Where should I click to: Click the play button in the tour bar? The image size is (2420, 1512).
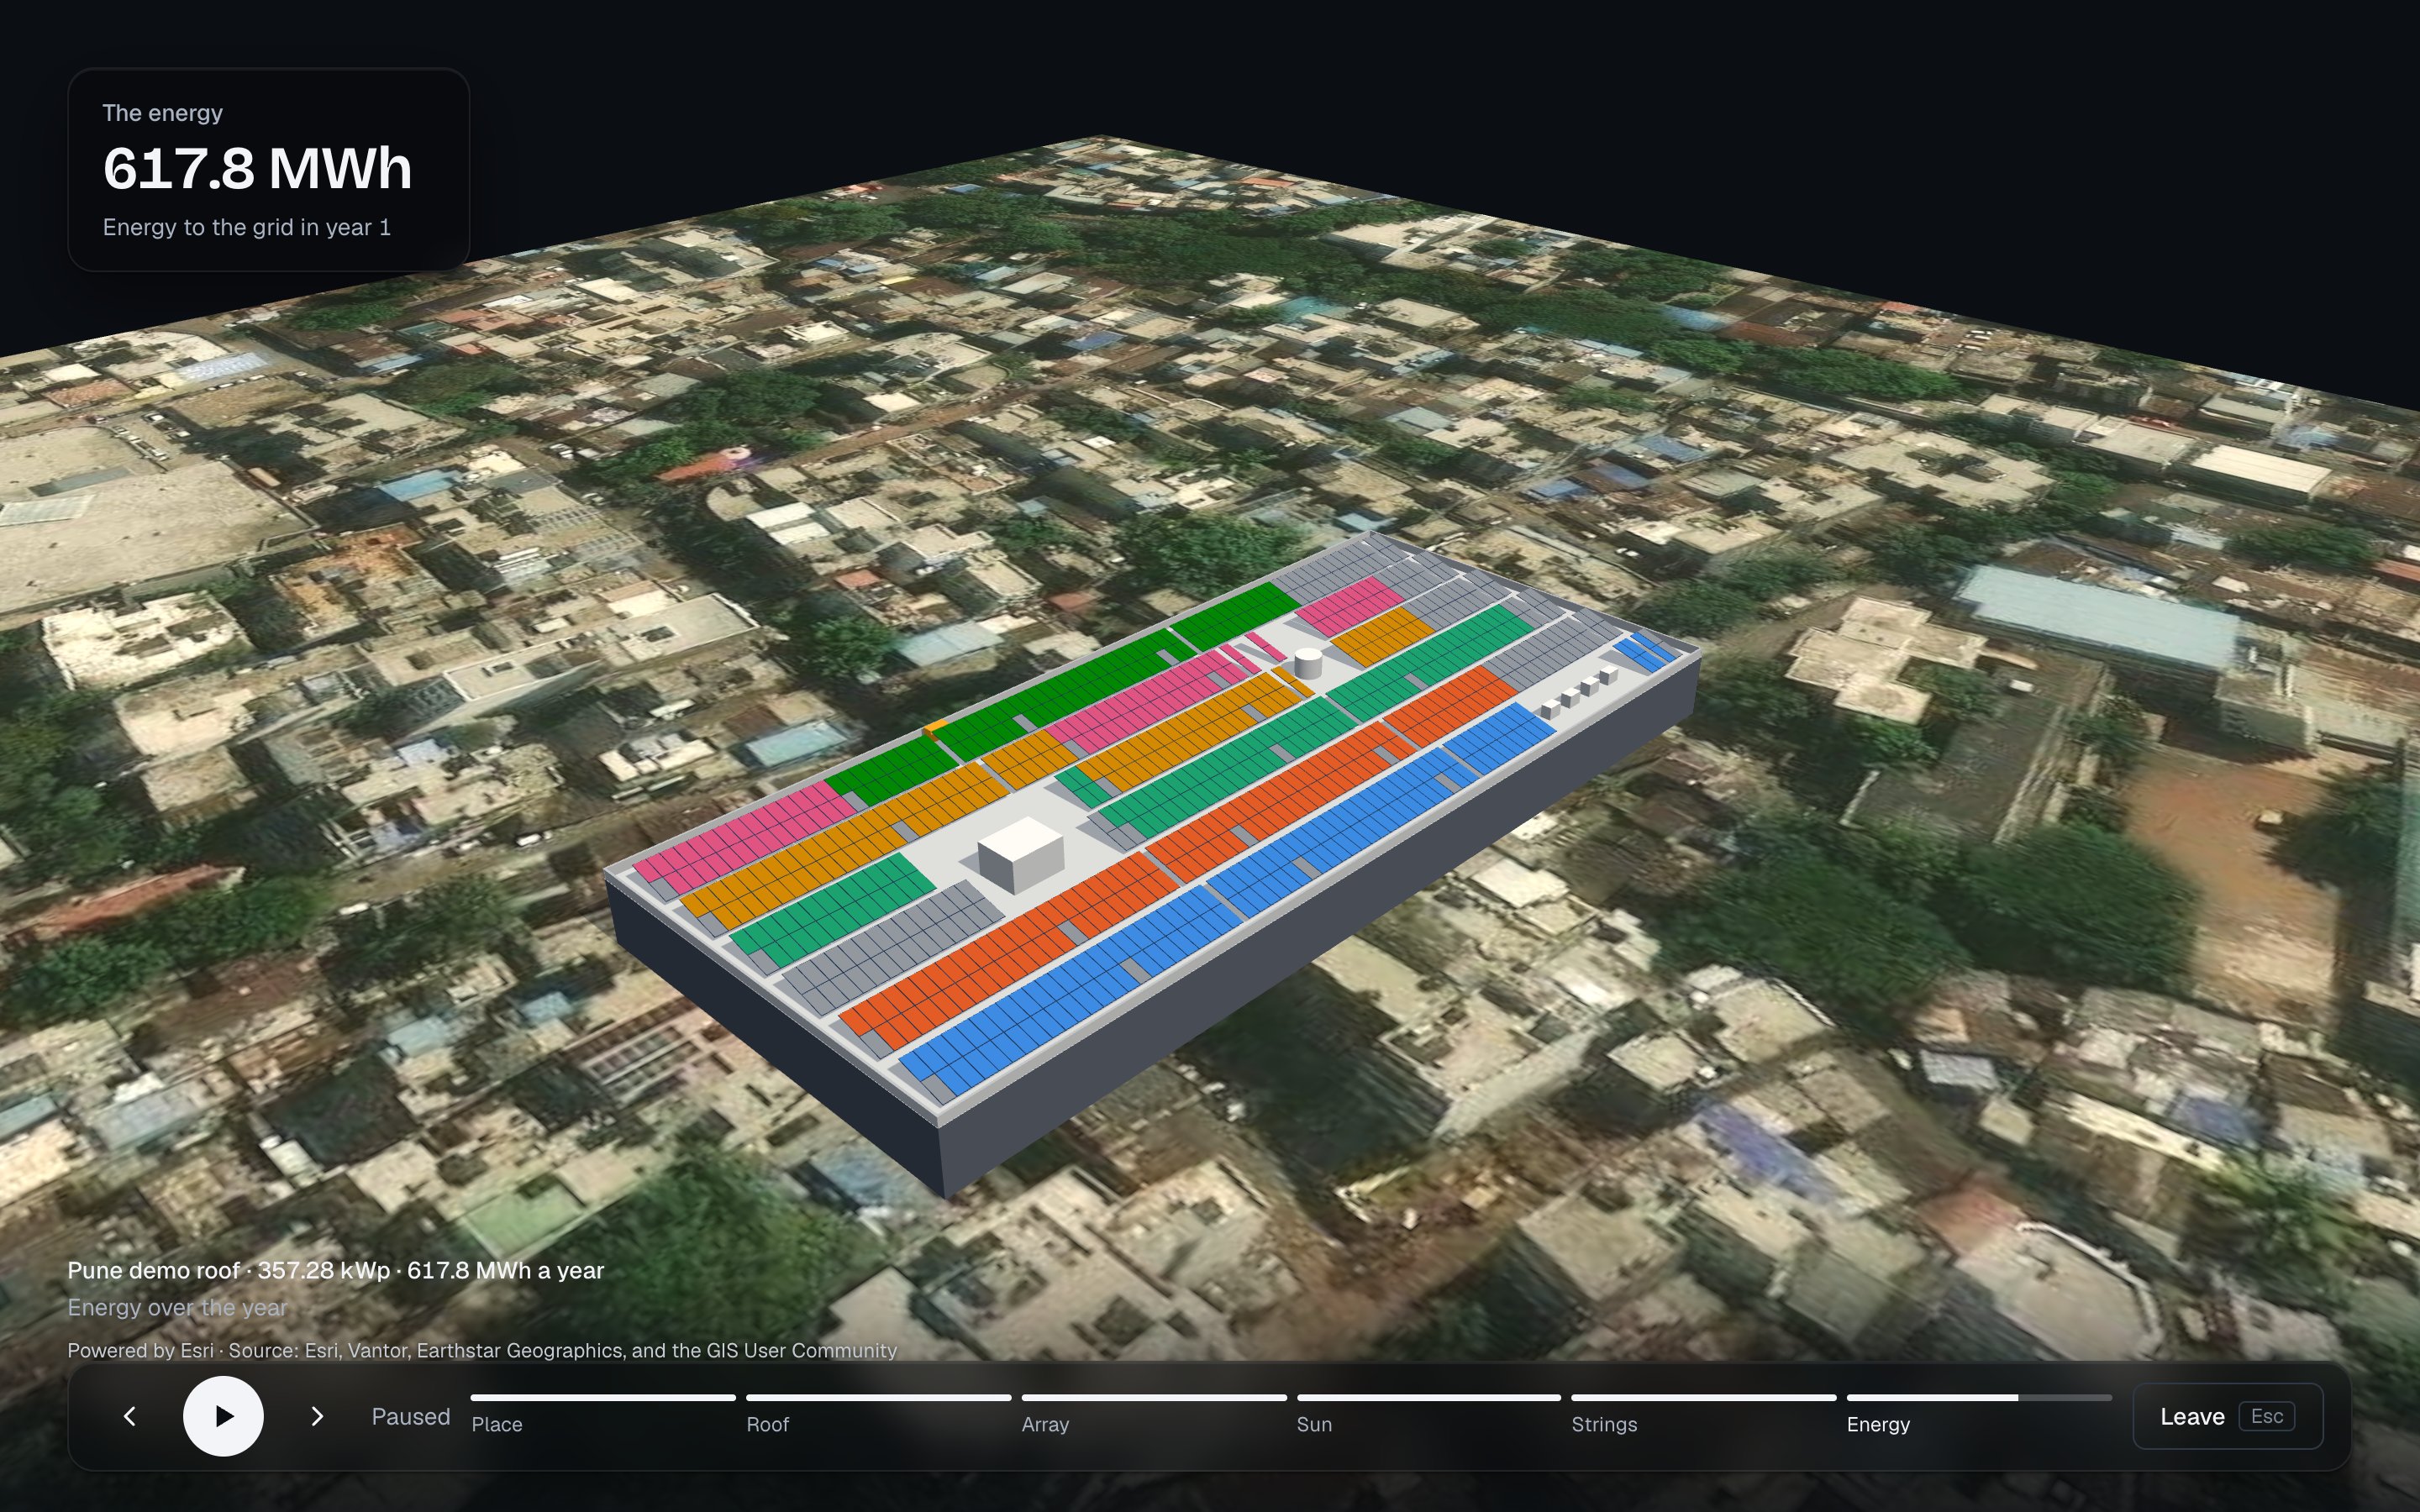(223, 1416)
